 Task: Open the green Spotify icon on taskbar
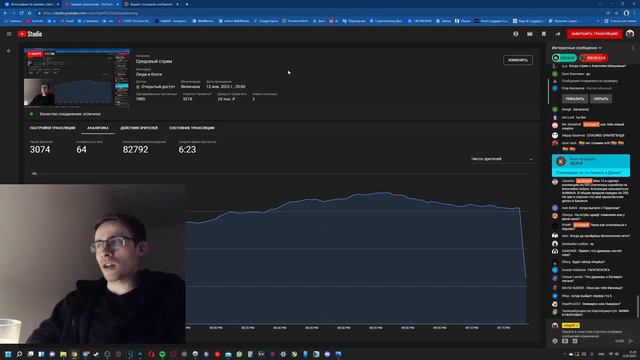click(162, 354)
